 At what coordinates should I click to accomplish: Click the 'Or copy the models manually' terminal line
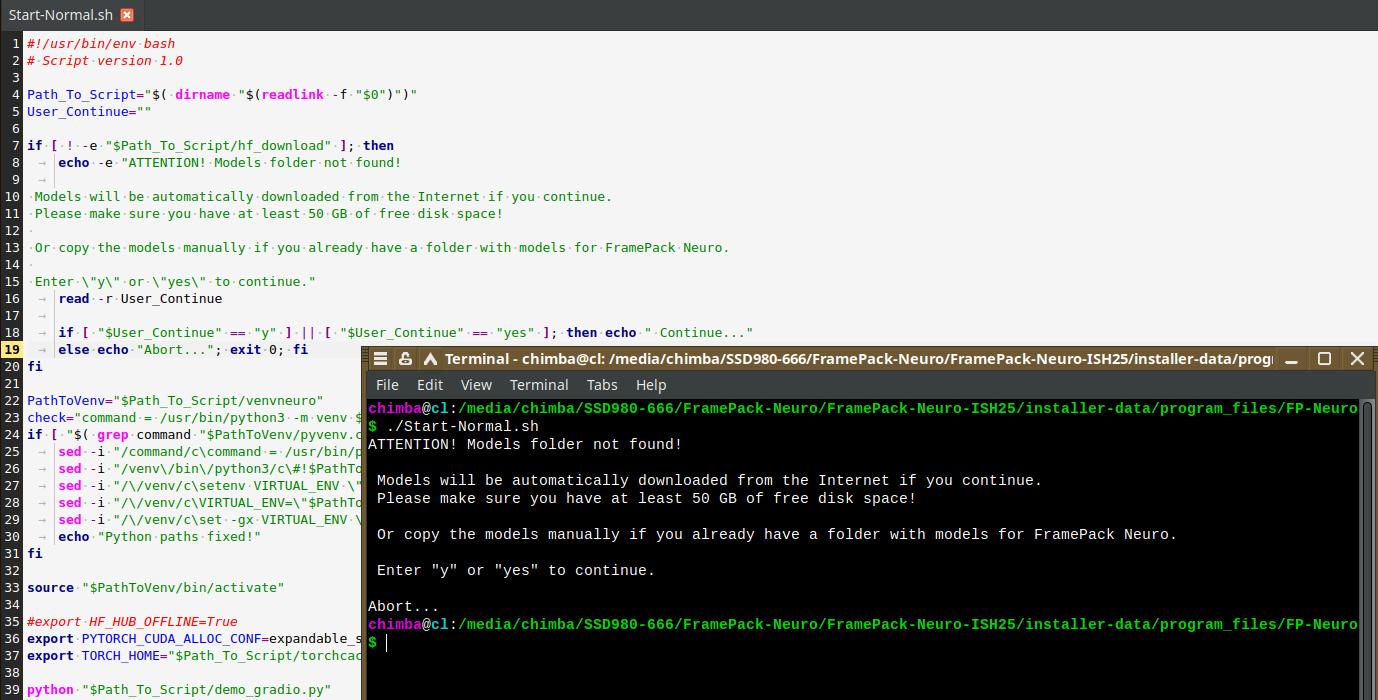click(x=777, y=535)
